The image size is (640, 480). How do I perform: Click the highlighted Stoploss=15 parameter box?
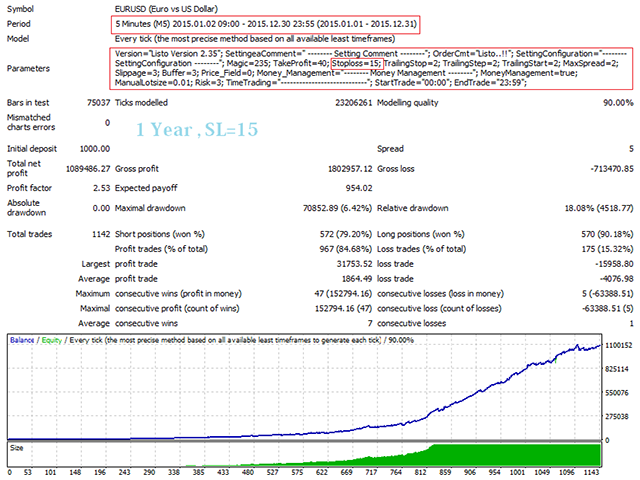point(355,63)
